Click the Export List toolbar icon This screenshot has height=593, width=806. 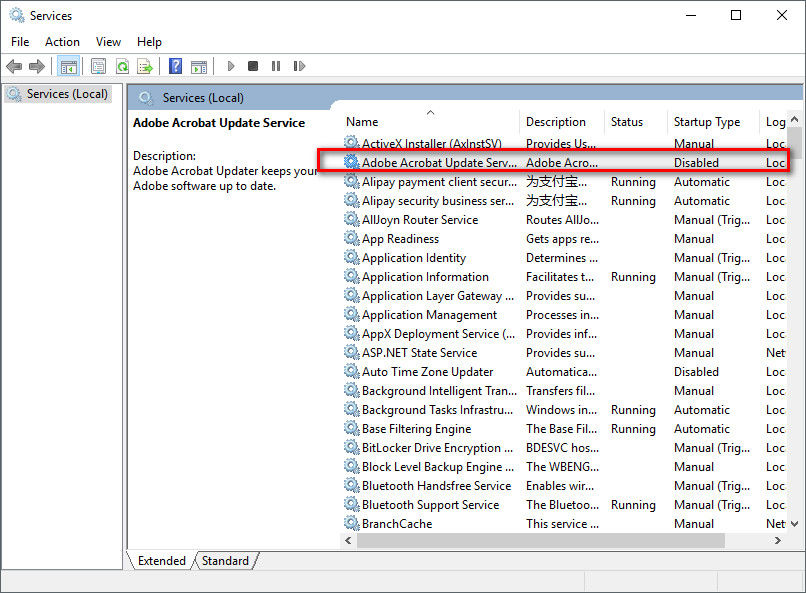click(x=145, y=66)
